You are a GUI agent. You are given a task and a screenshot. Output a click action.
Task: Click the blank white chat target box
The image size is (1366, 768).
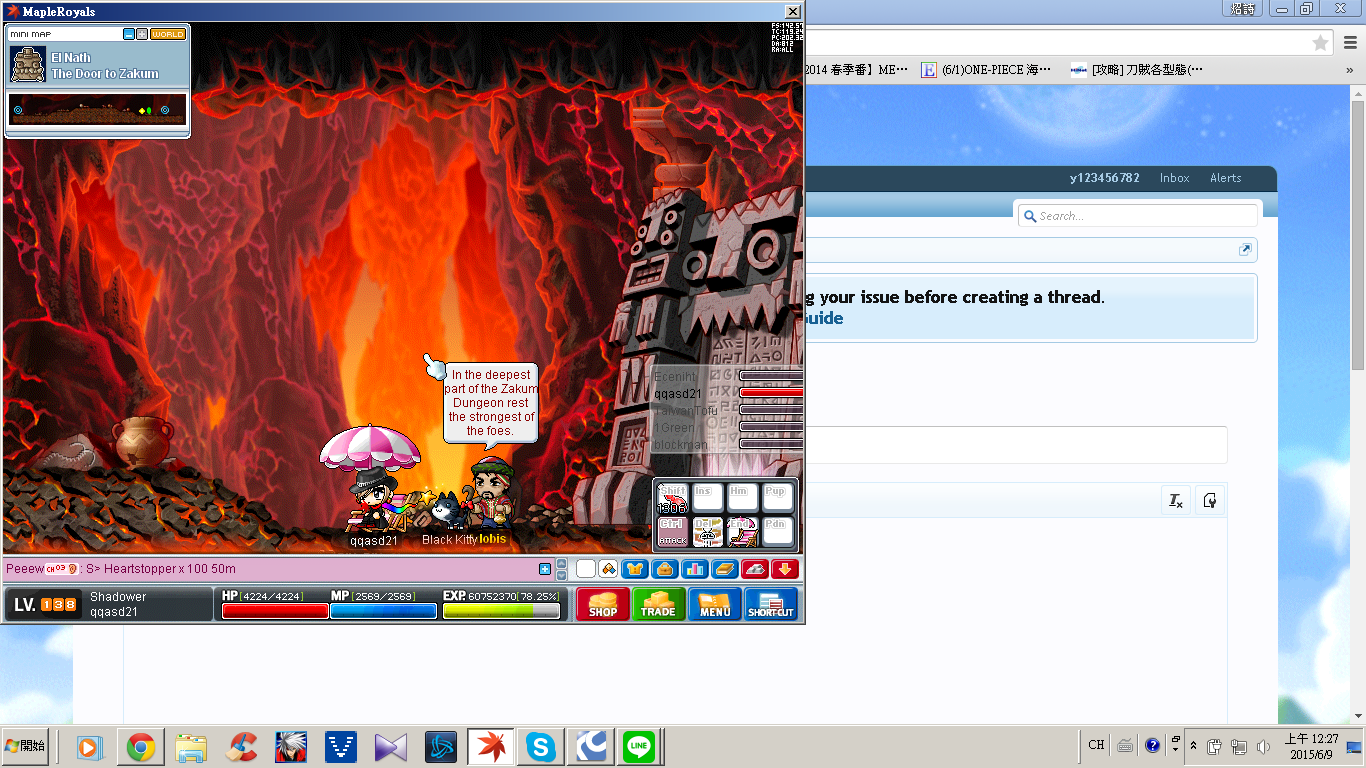click(586, 569)
